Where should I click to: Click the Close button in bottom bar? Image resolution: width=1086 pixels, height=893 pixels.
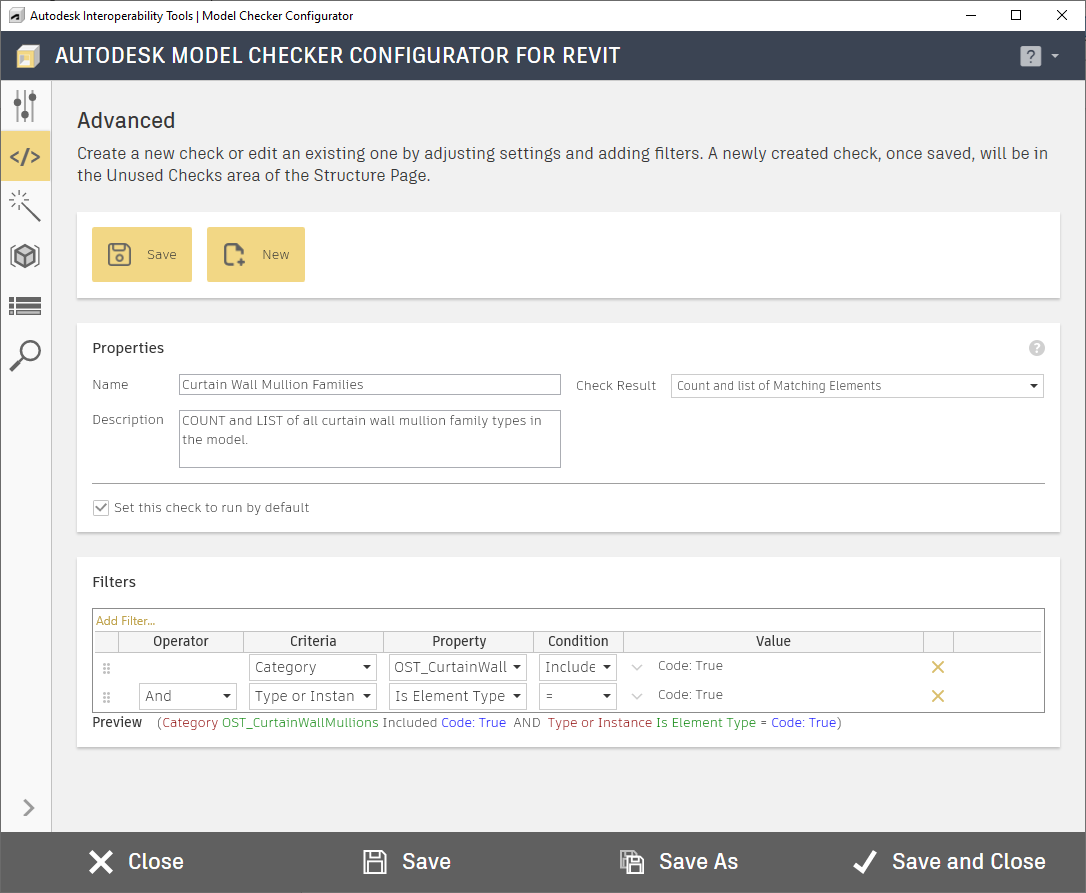136,862
